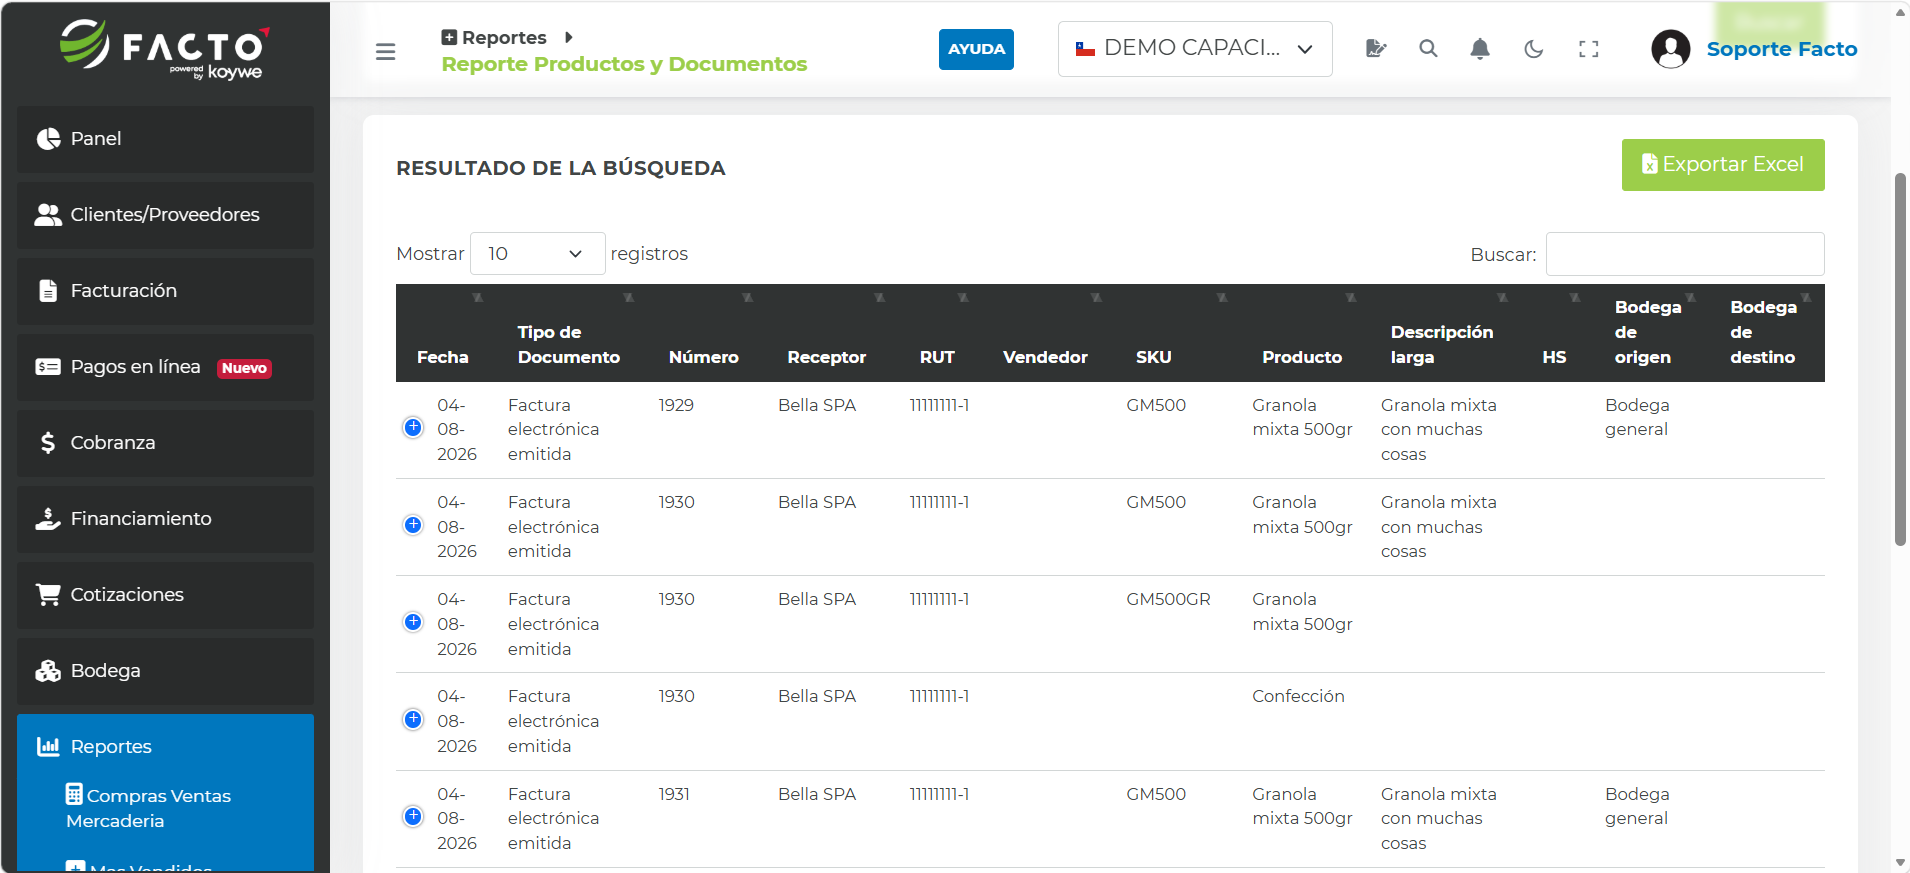Click the Reportes breadcrumb link

504,37
